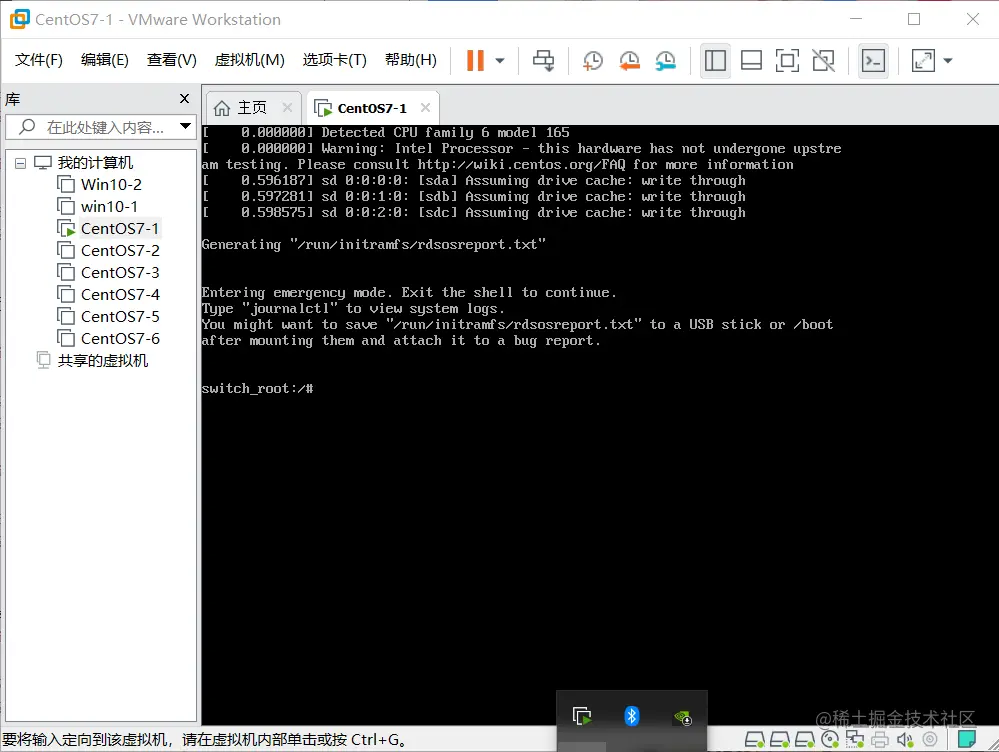The width and height of the screenshot is (999, 752).
Task: Select CentOS7-5 virtual machine
Action: (x=120, y=317)
